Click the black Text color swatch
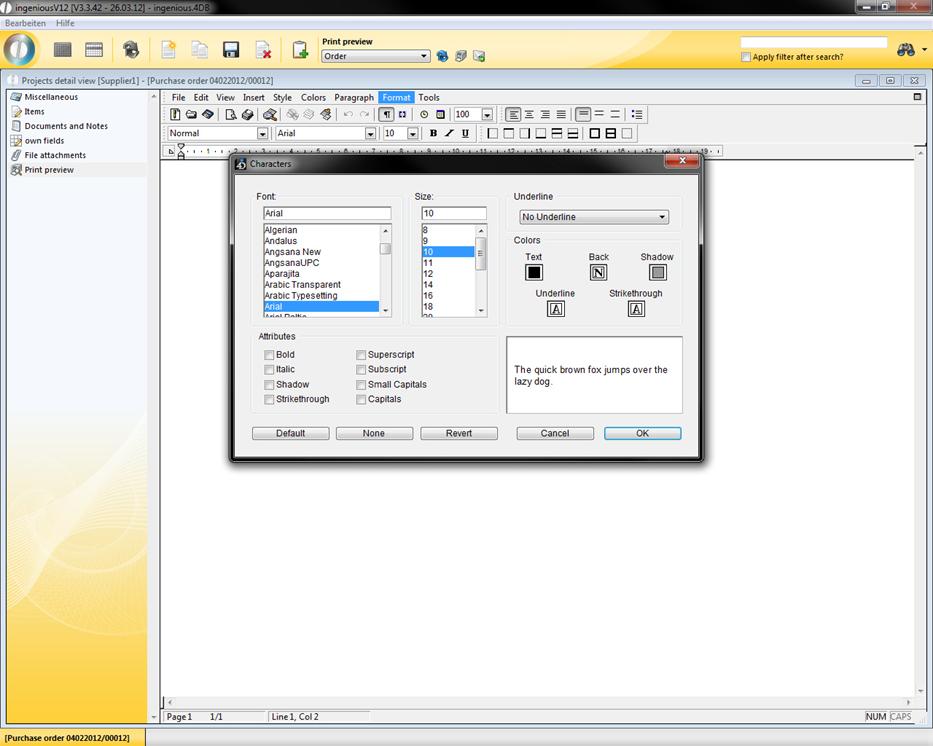Image resolution: width=933 pixels, height=746 pixels. coord(534,272)
